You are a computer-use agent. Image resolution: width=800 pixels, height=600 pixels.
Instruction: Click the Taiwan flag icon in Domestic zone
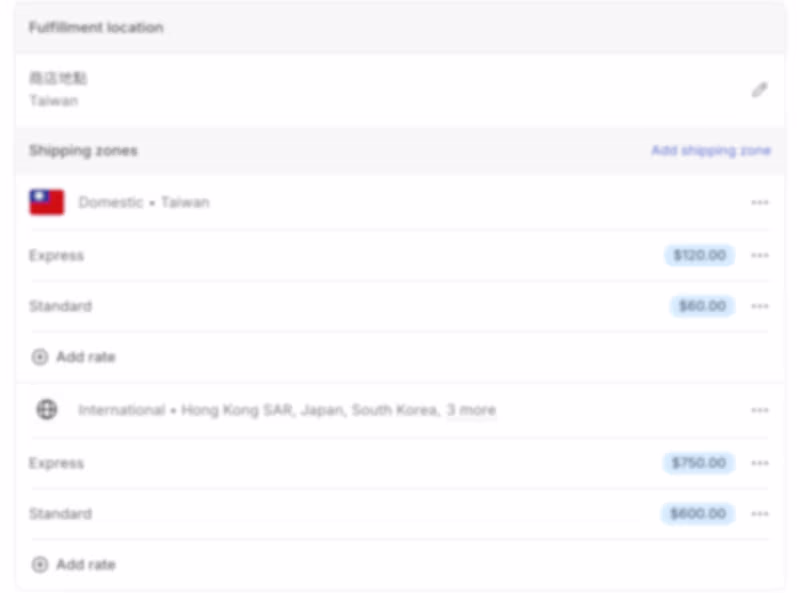[43, 201]
